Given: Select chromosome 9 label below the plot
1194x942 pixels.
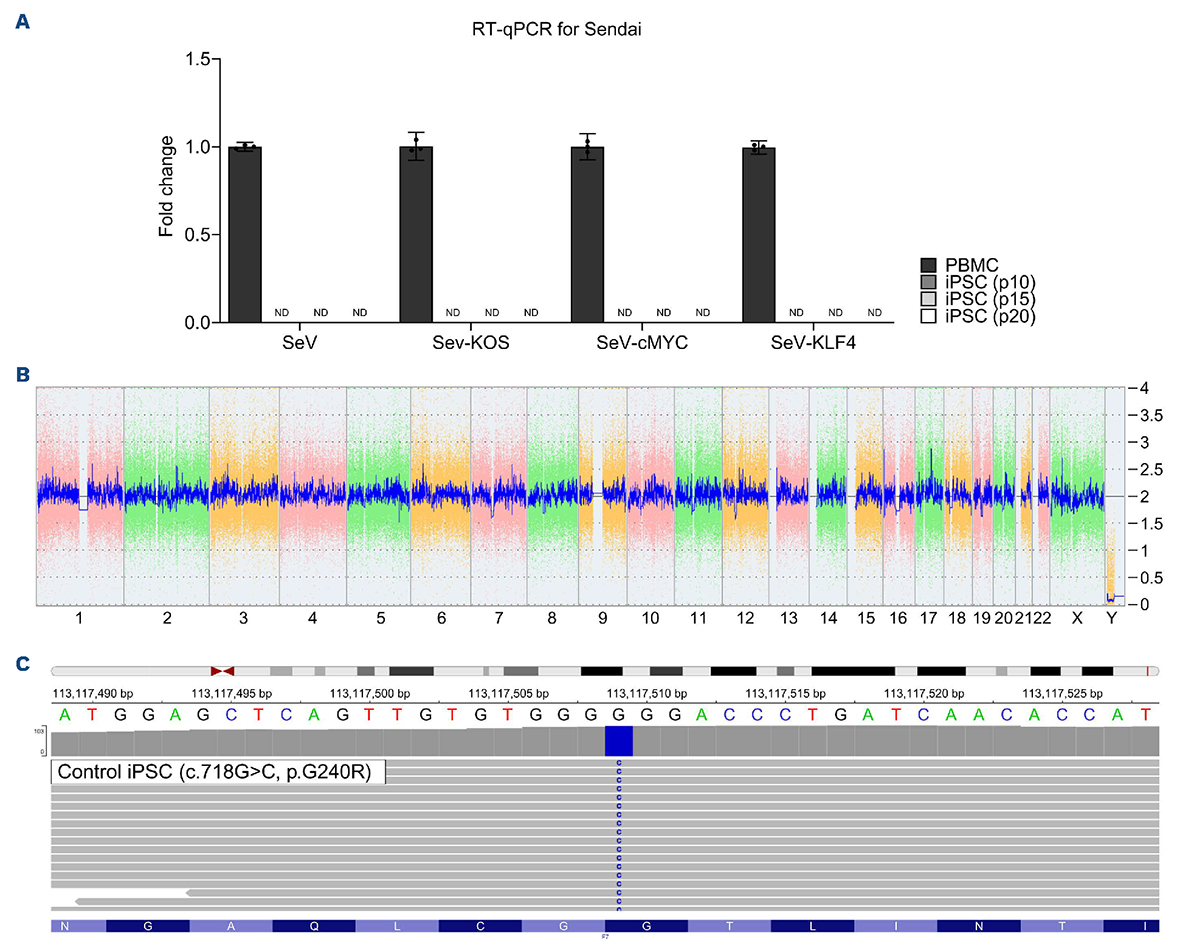Looking at the screenshot, I should click(x=602, y=619).
